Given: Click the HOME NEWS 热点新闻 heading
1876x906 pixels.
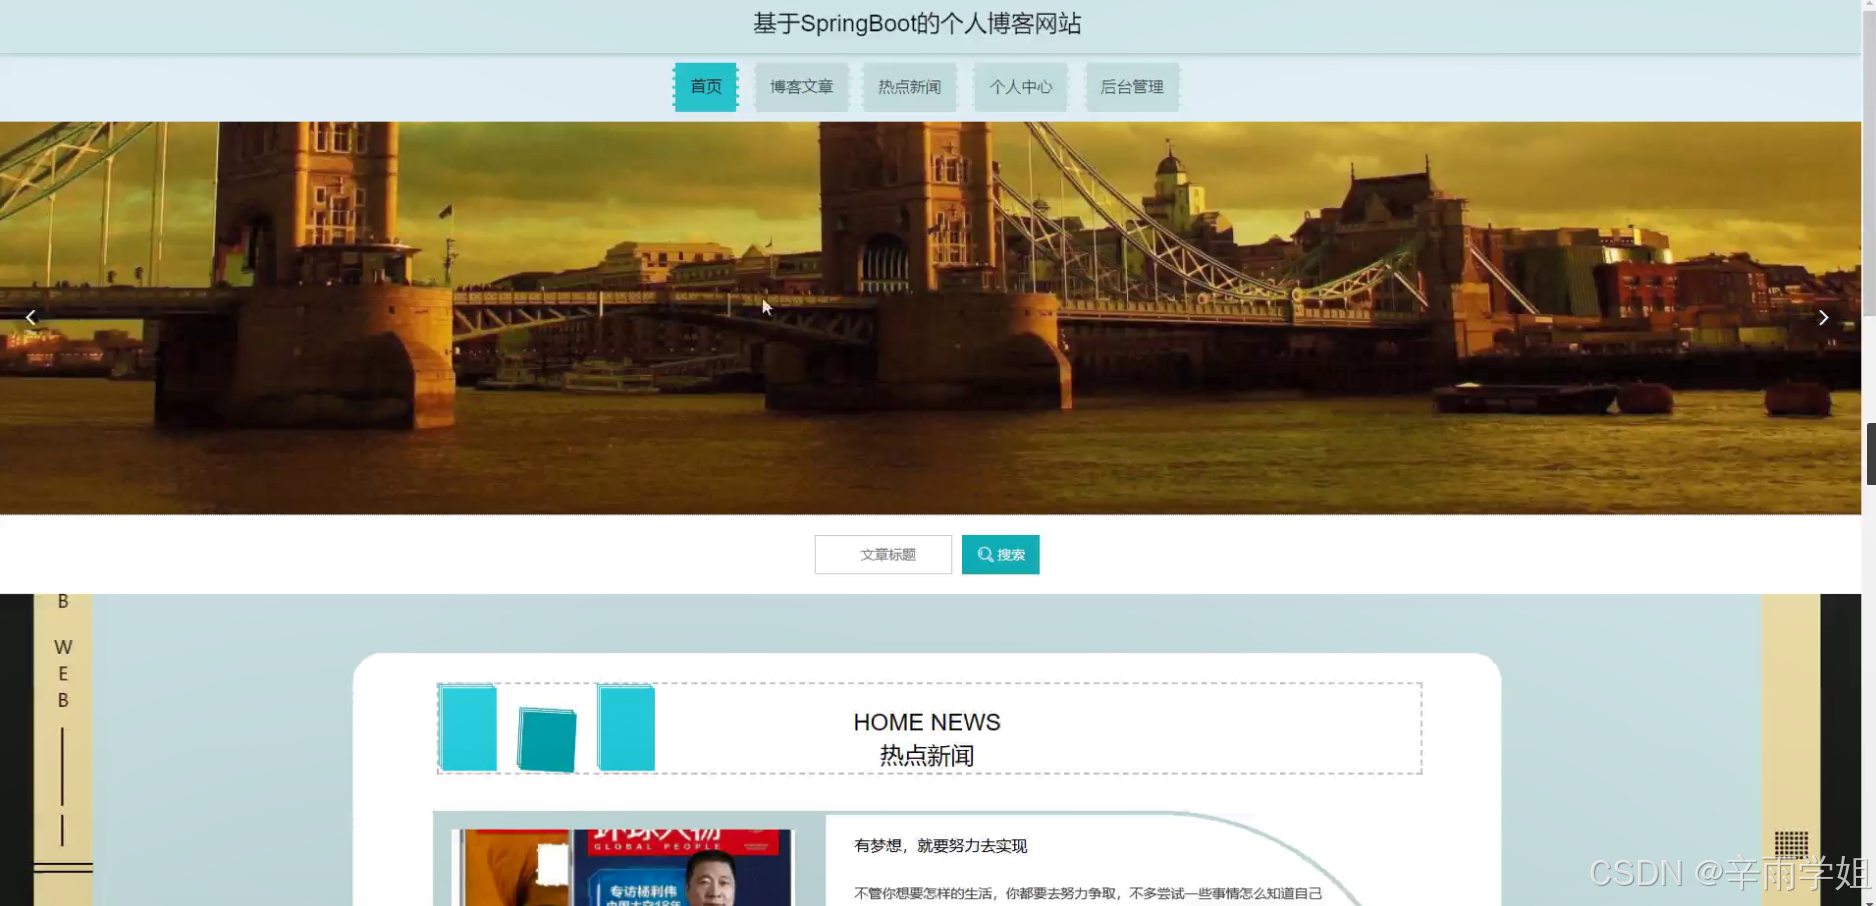Looking at the screenshot, I should pyautogui.click(x=926, y=738).
